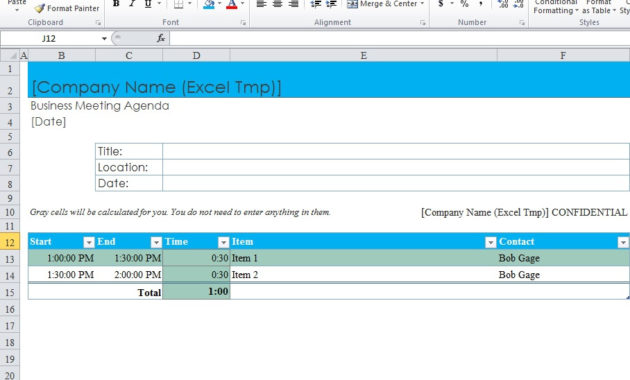Open the Item column filter dropdown
The height and width of the screenshot is (380, 630).
[491, 242]
